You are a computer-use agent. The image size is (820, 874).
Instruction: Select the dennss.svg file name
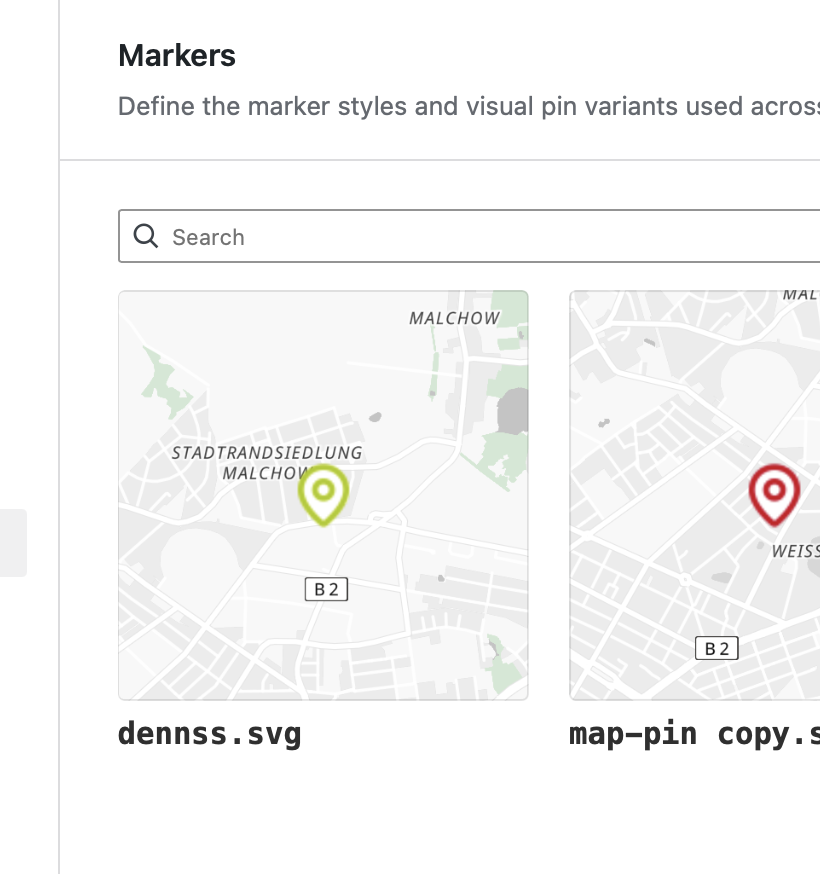tap(209, 734)
